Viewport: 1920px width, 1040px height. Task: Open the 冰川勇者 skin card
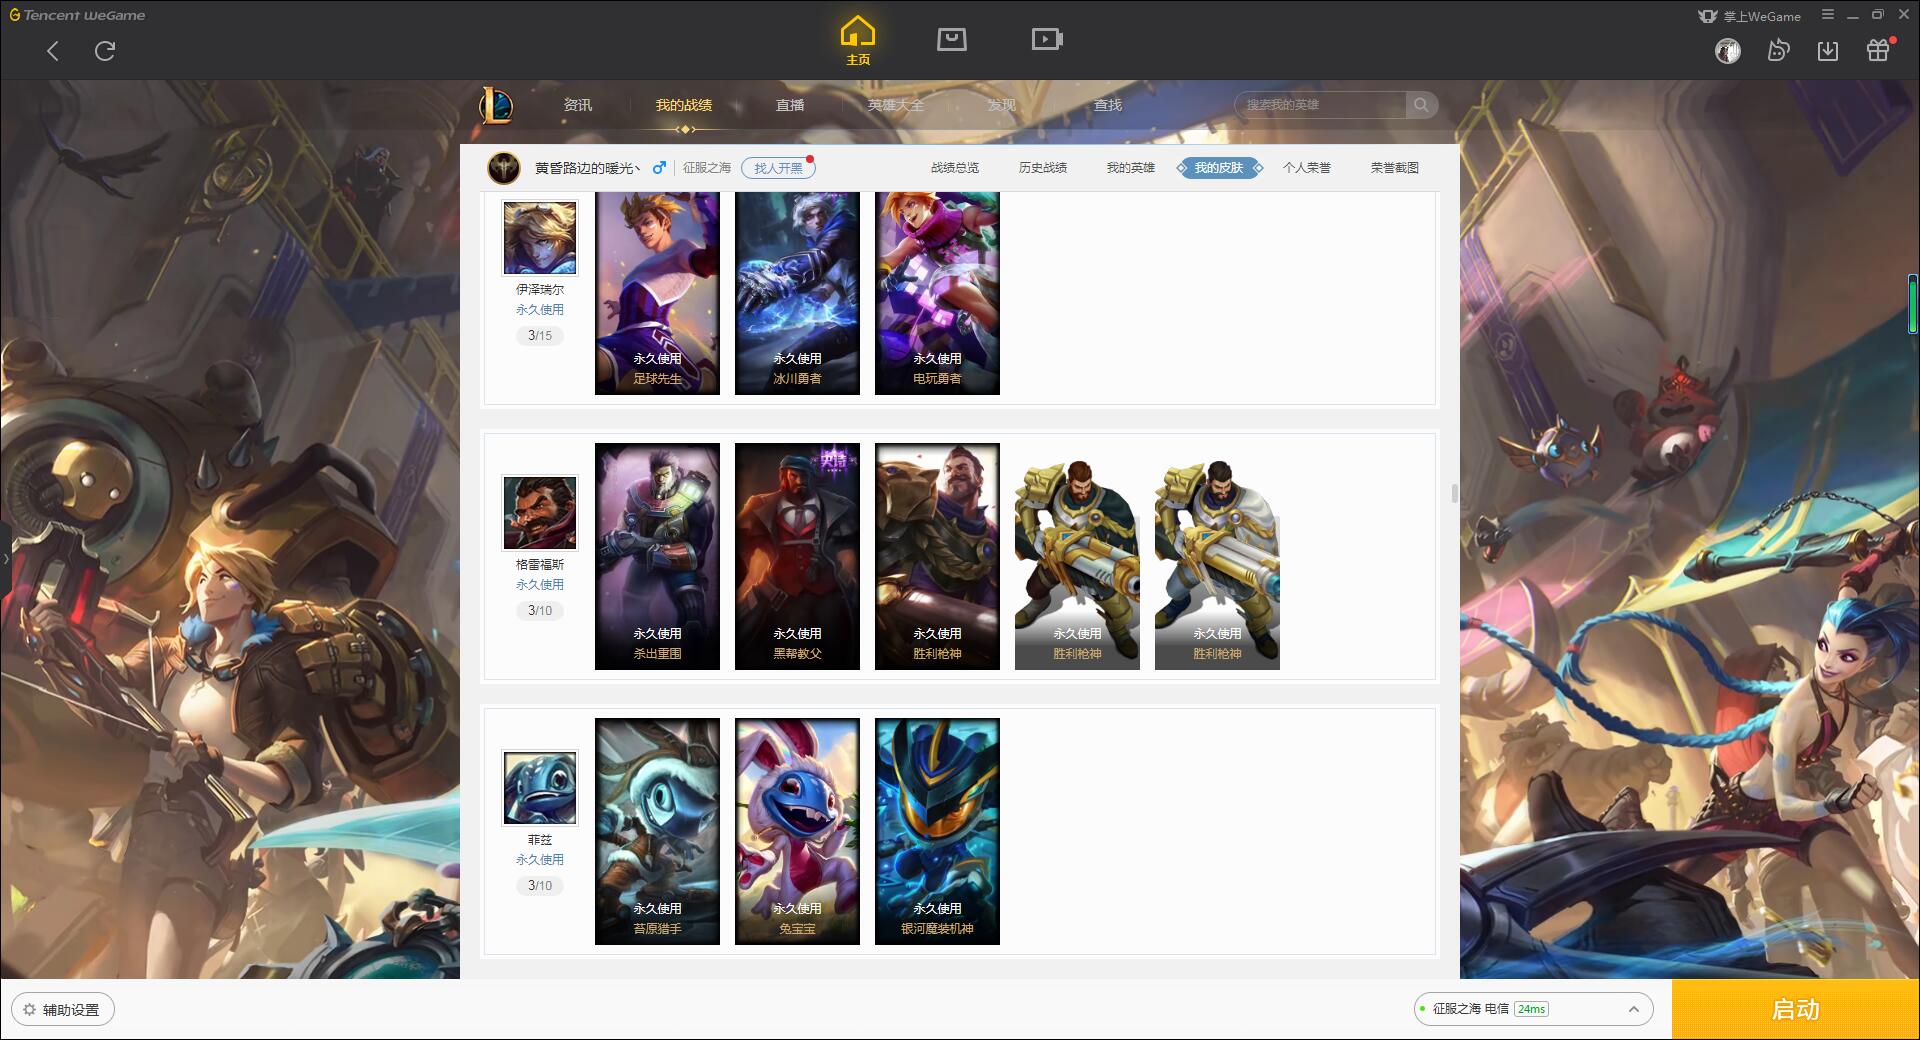click(797, 293)
